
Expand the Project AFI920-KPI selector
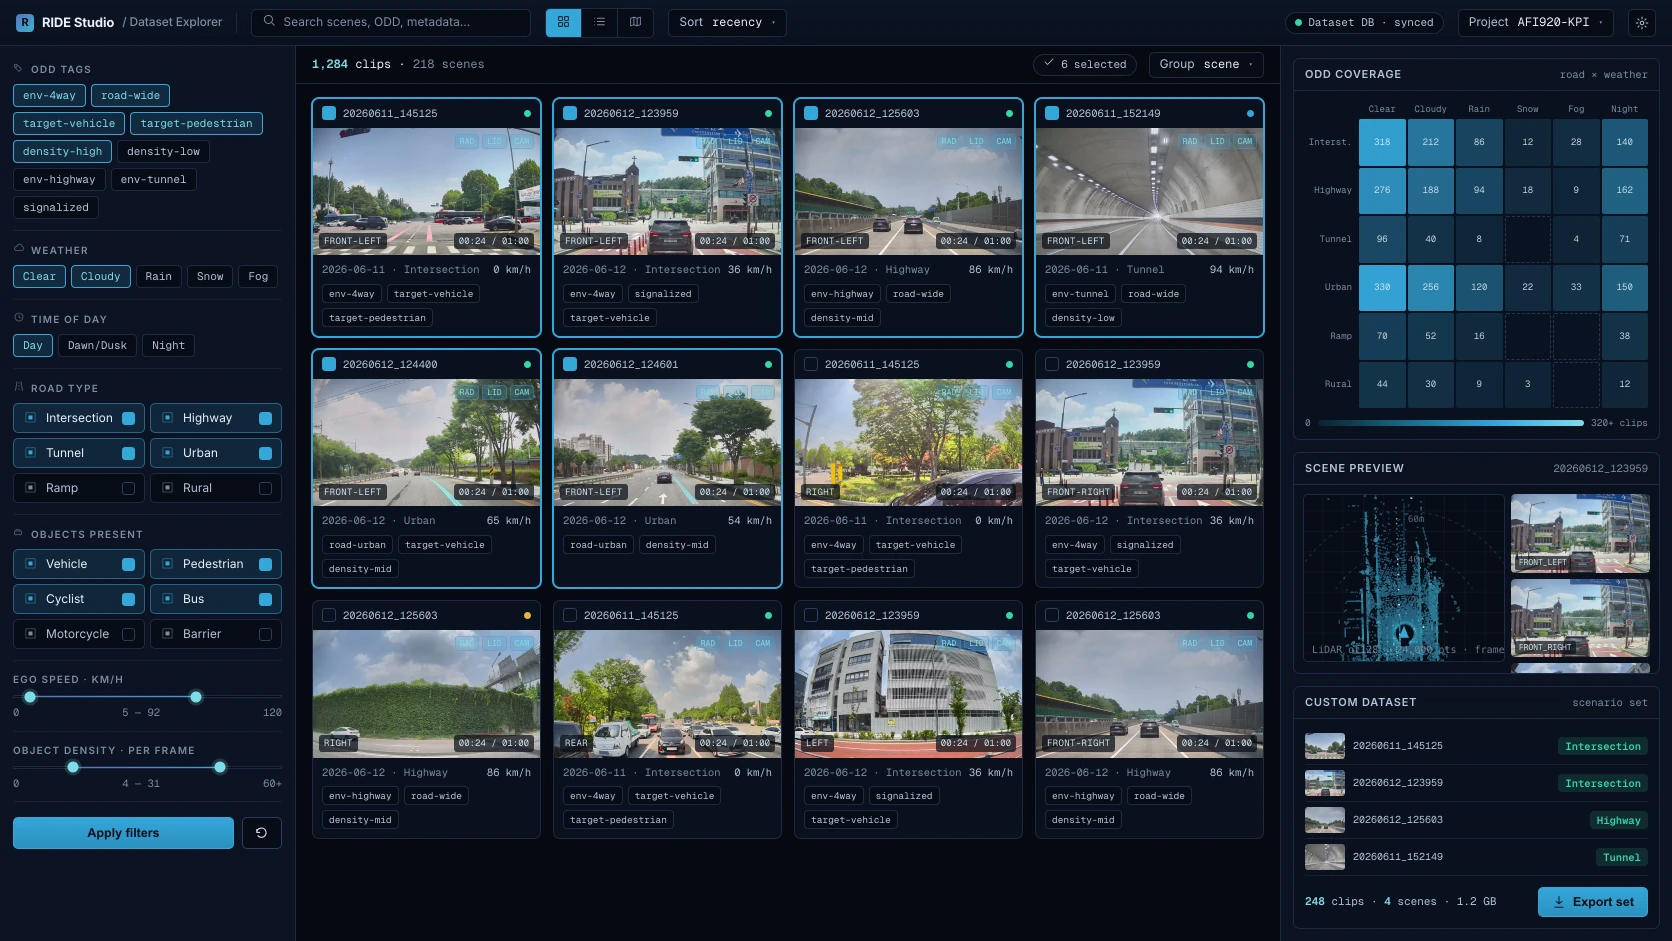pyautogui.click(x=1536, y=22)
